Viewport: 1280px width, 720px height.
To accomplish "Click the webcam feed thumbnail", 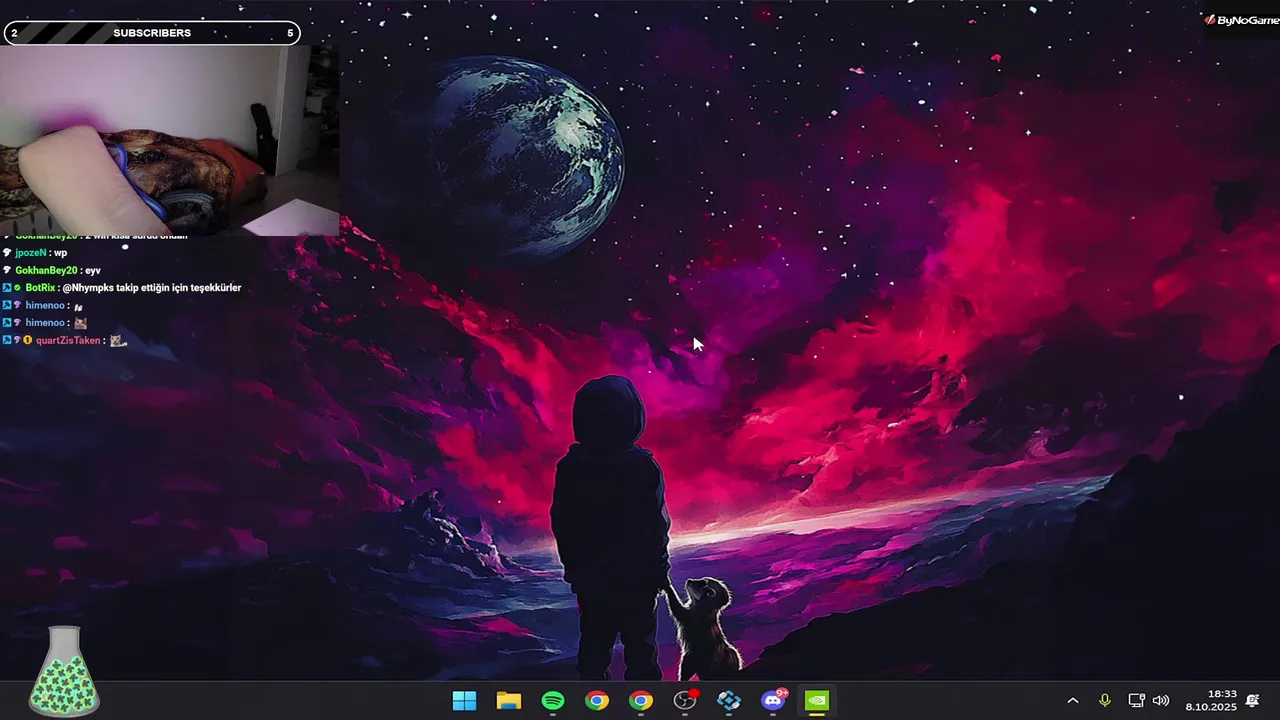I will coord(169,140).
